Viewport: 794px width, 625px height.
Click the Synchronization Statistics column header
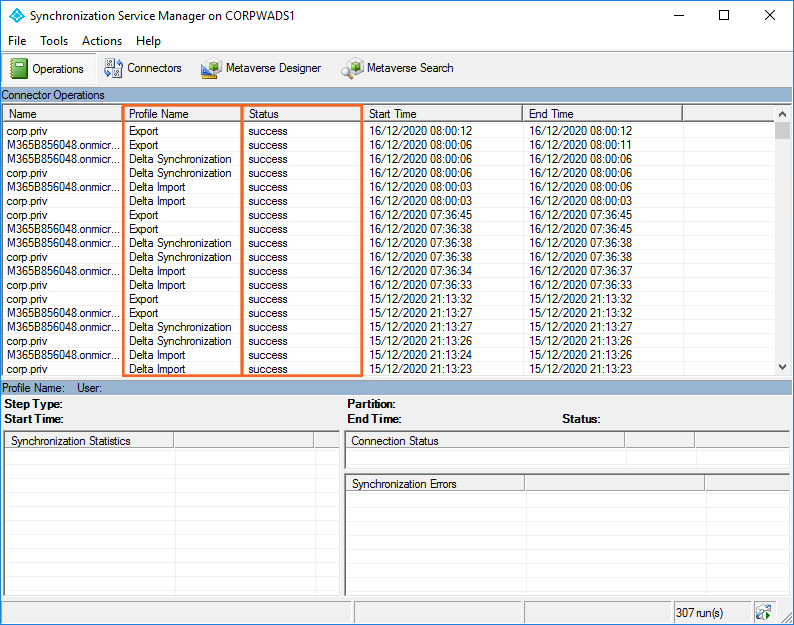pos(89,440)
